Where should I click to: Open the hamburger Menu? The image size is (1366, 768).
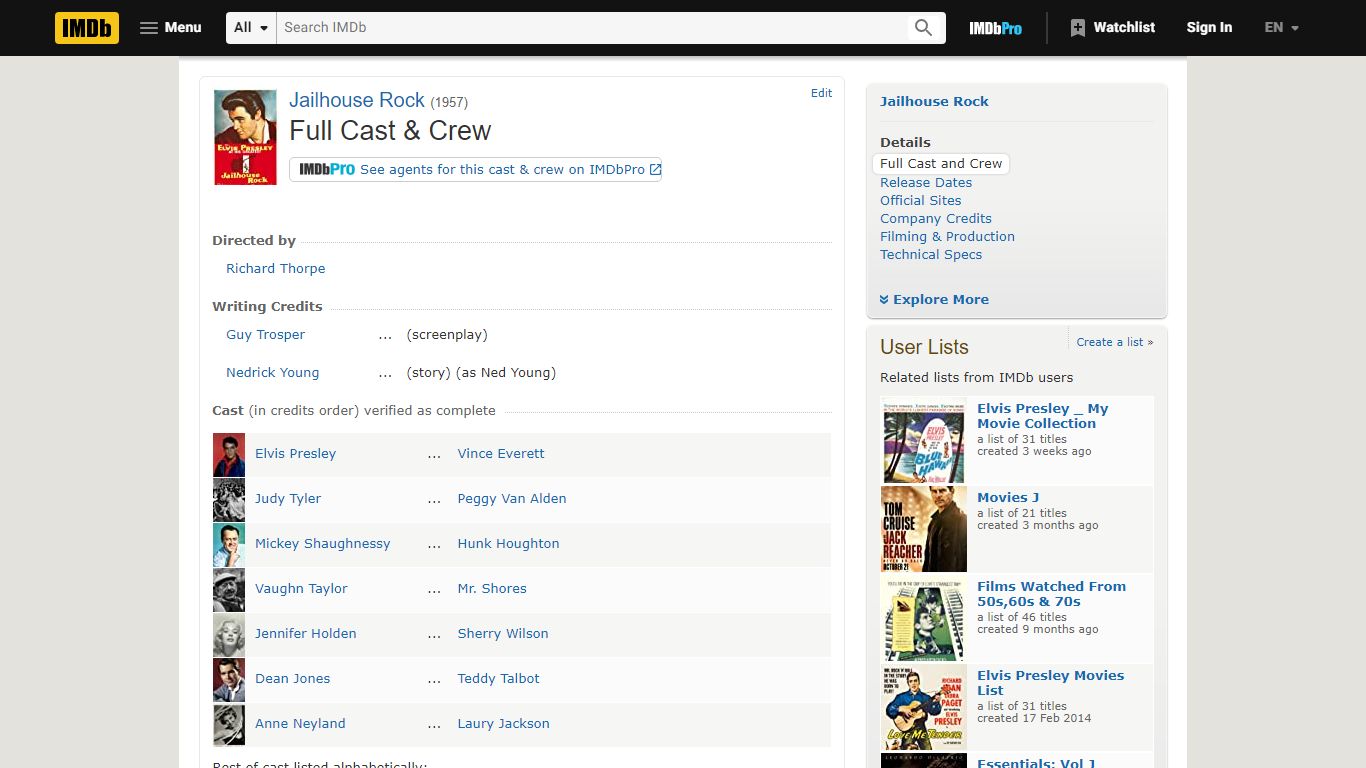click(x=171, y=28)
